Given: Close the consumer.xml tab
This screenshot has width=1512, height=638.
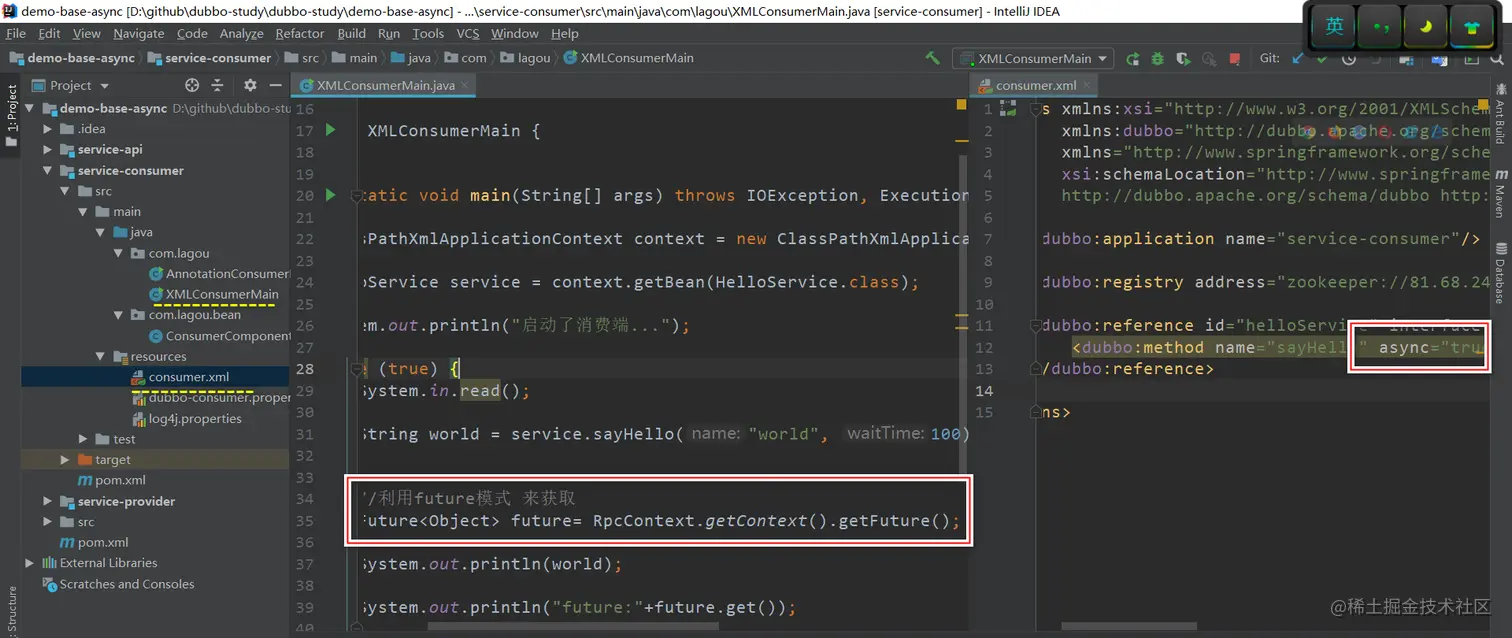Looking at the screenshot, I should [1089, 86].
